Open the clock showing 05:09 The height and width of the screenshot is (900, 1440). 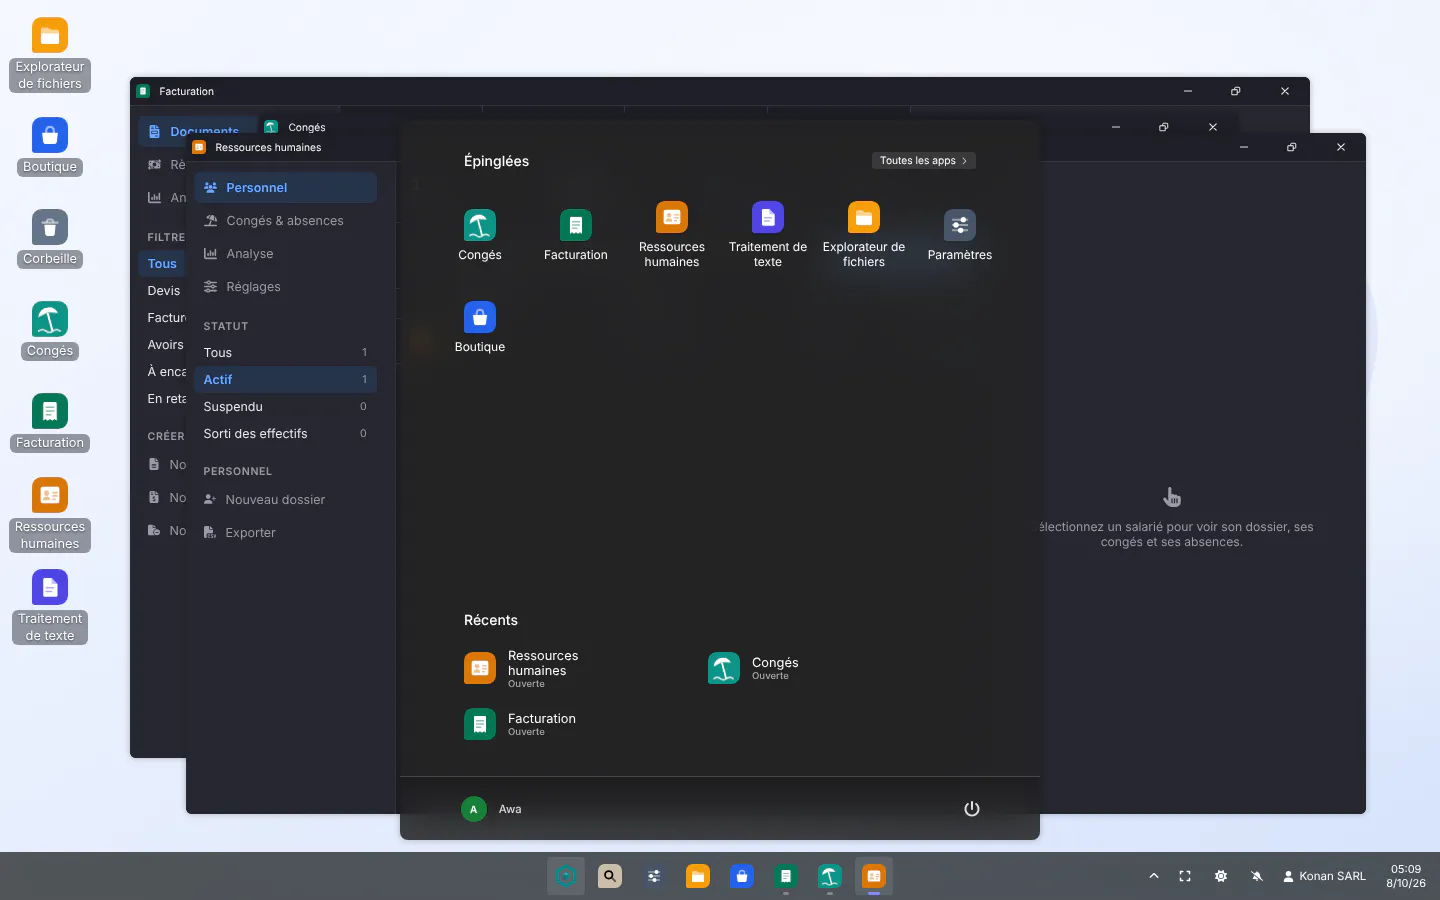click(x=1406, y=876)
